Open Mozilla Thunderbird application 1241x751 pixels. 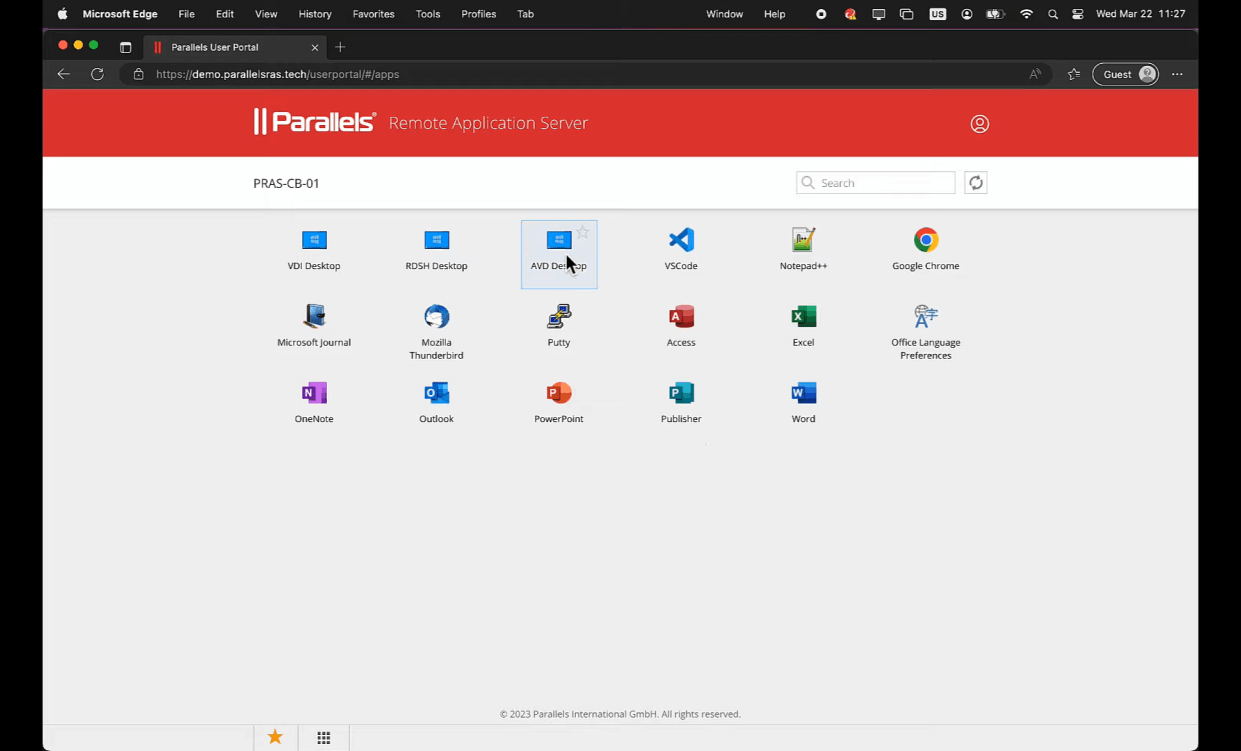pos(436,318)
